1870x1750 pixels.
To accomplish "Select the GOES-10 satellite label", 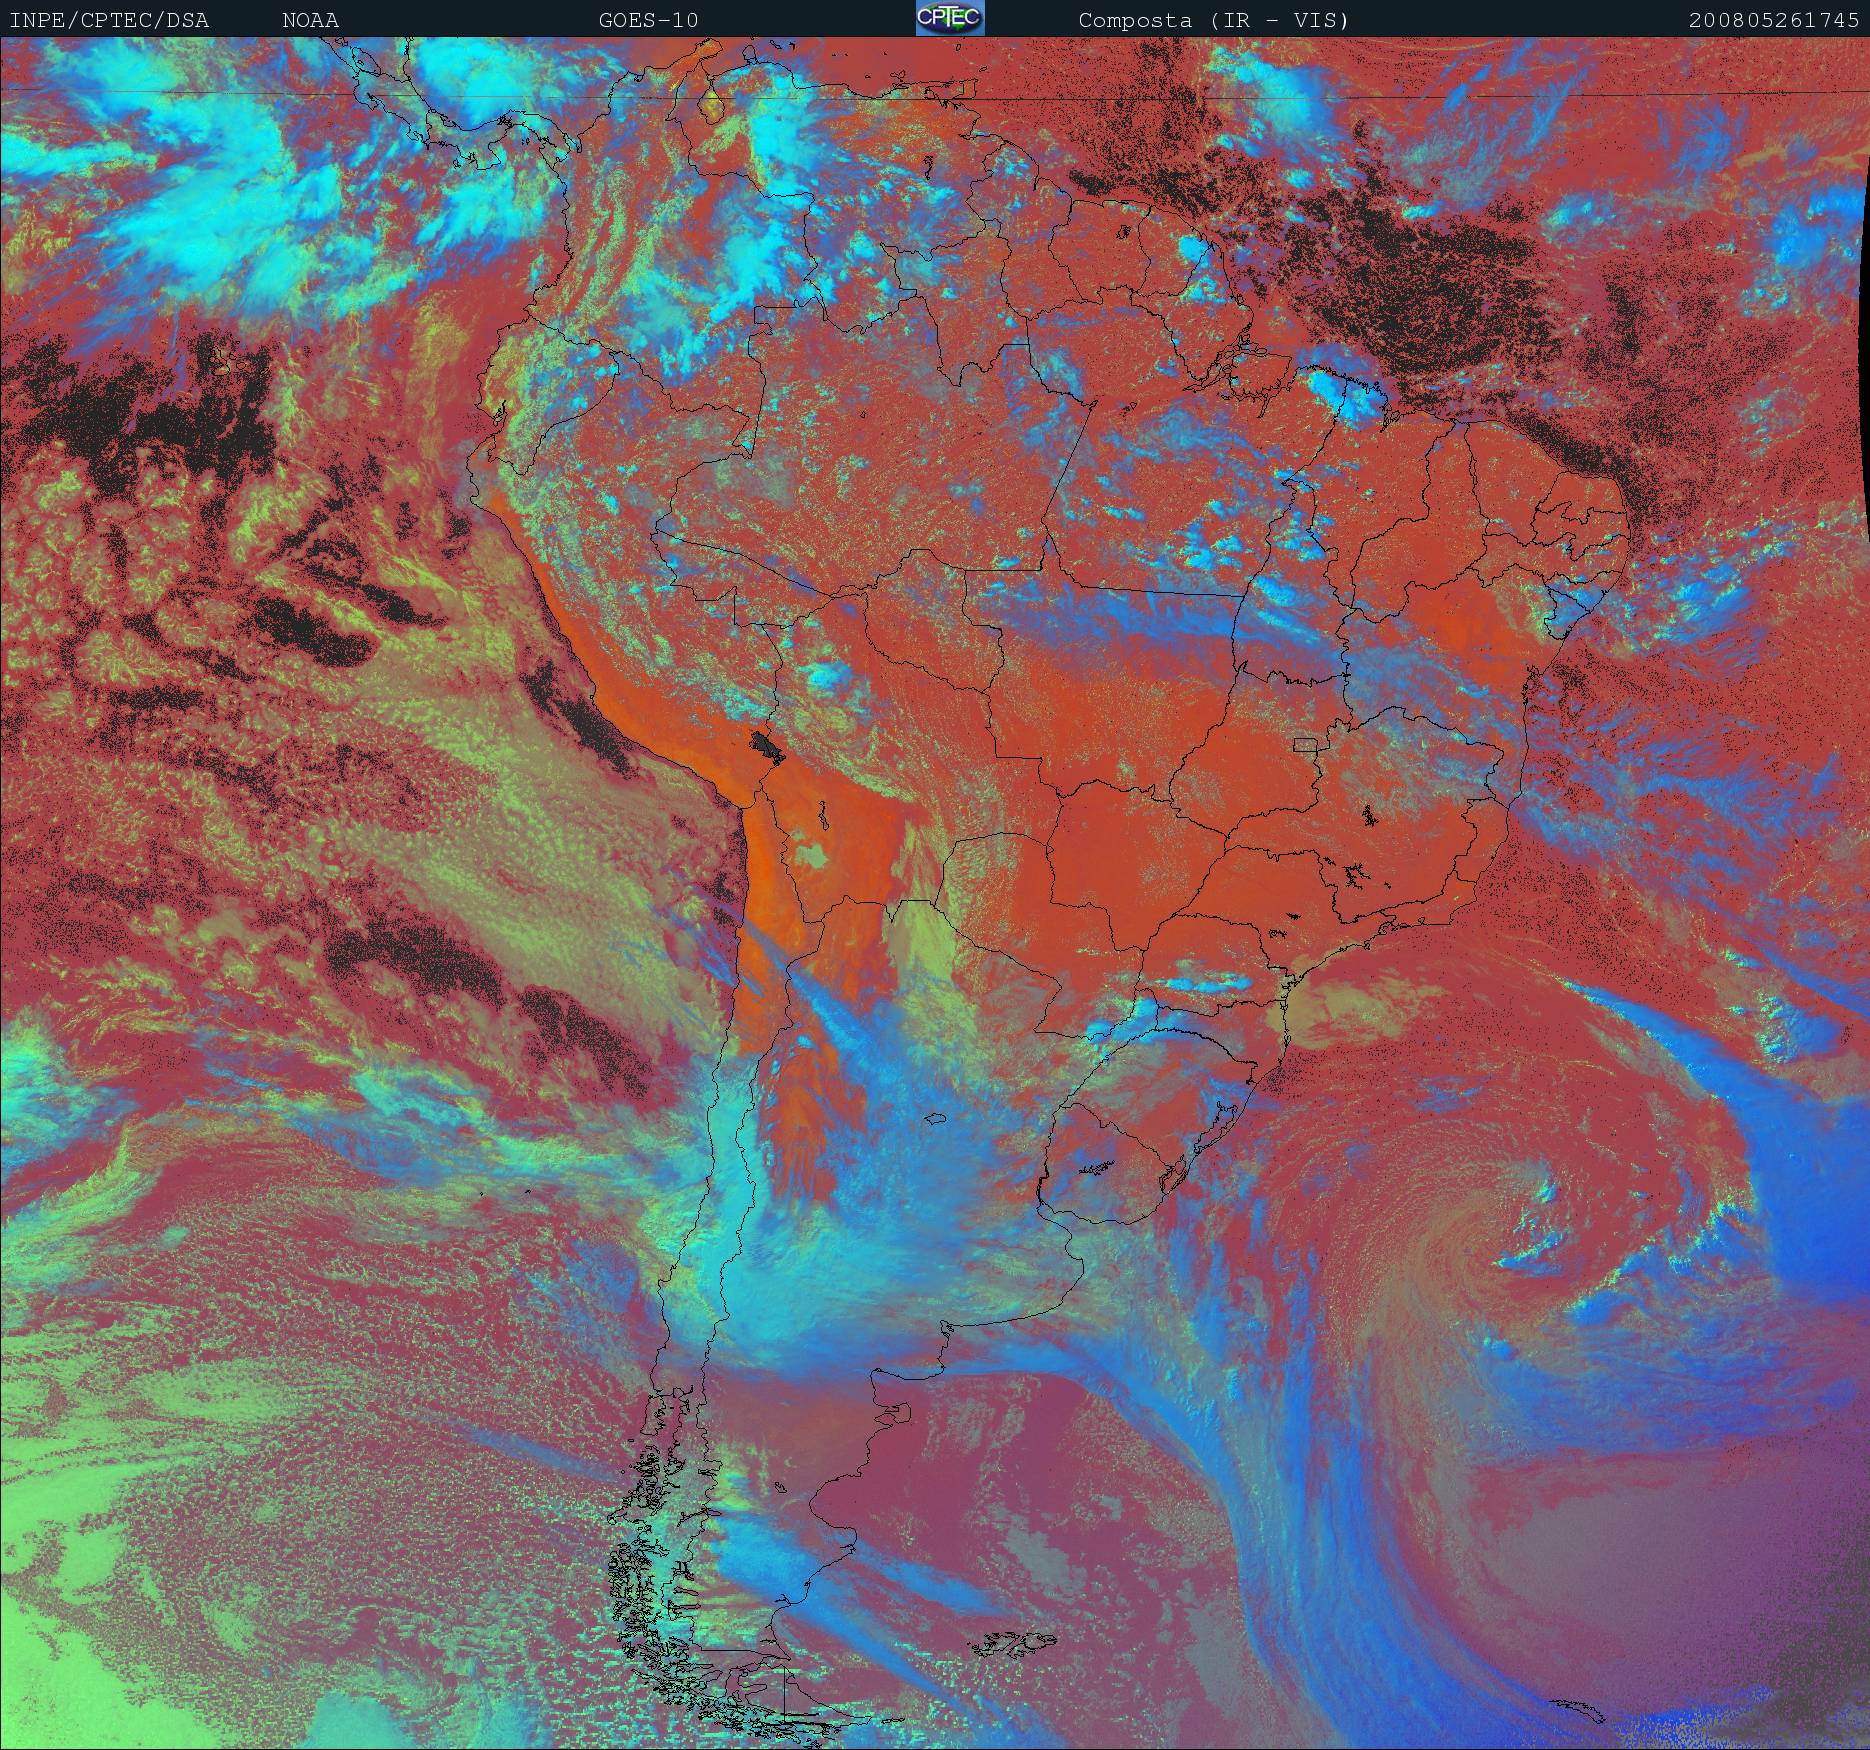I will coord(648,20).
